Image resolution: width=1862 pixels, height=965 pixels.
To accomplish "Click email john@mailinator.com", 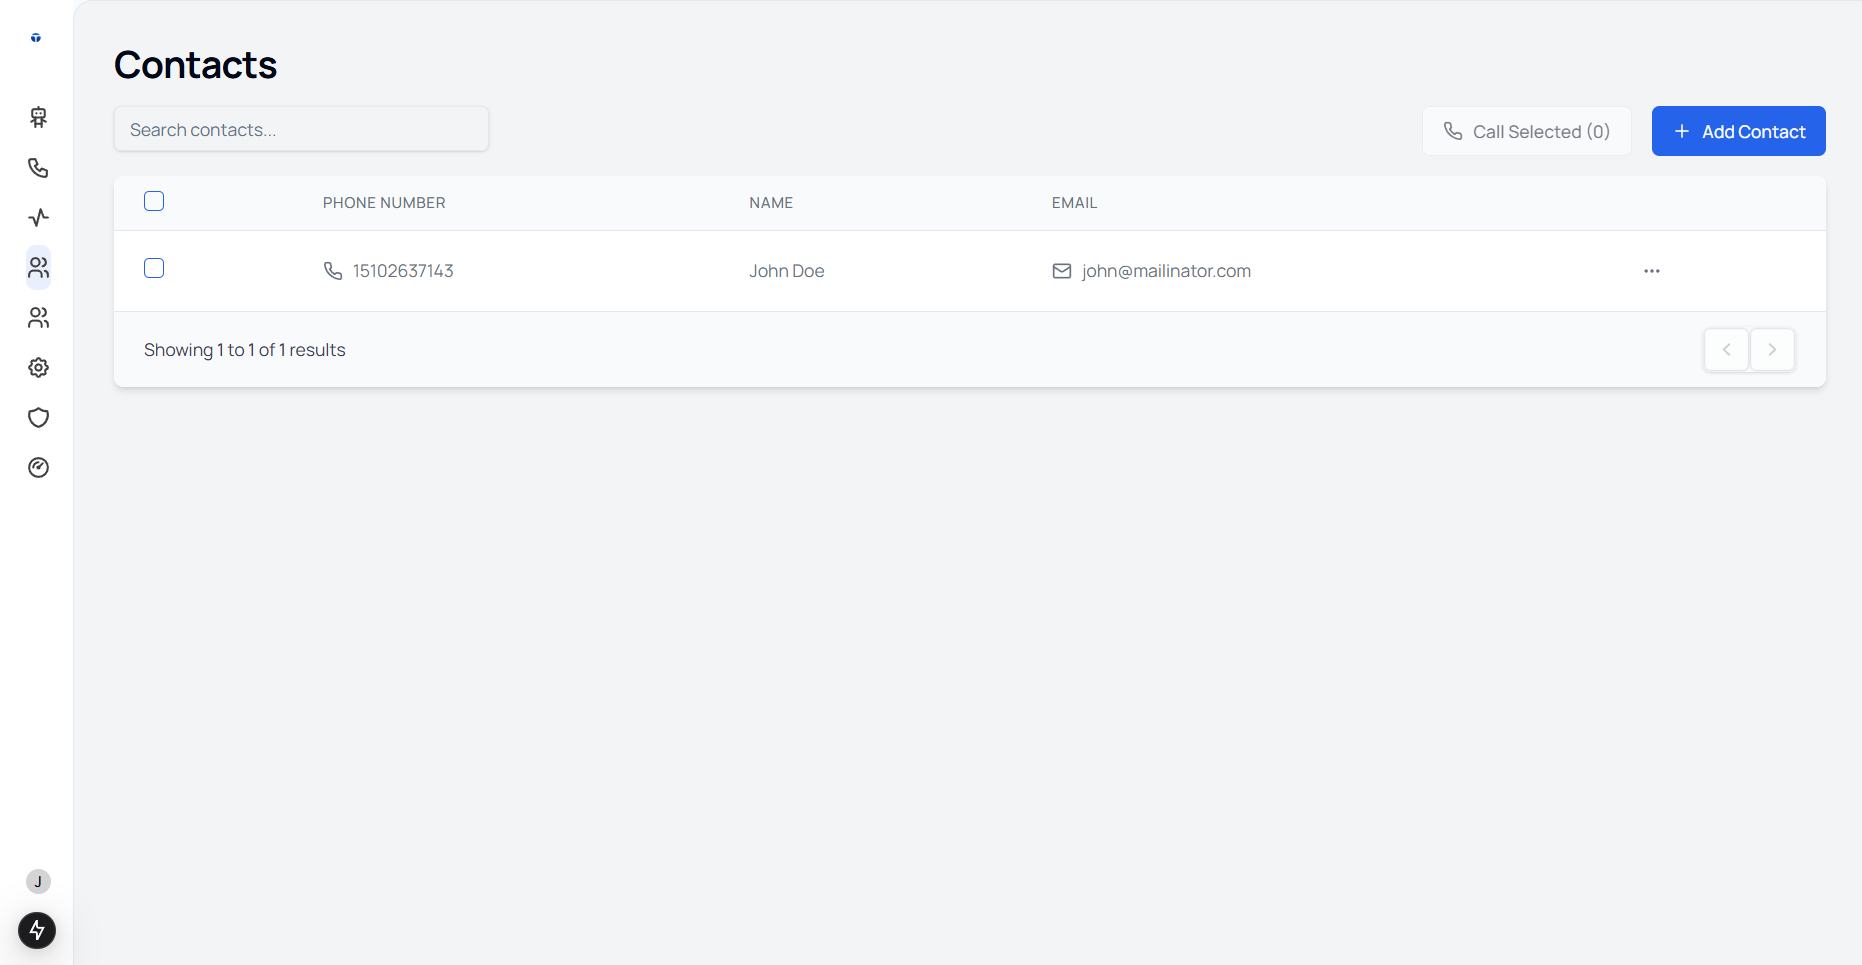I will click(1166, 271).
